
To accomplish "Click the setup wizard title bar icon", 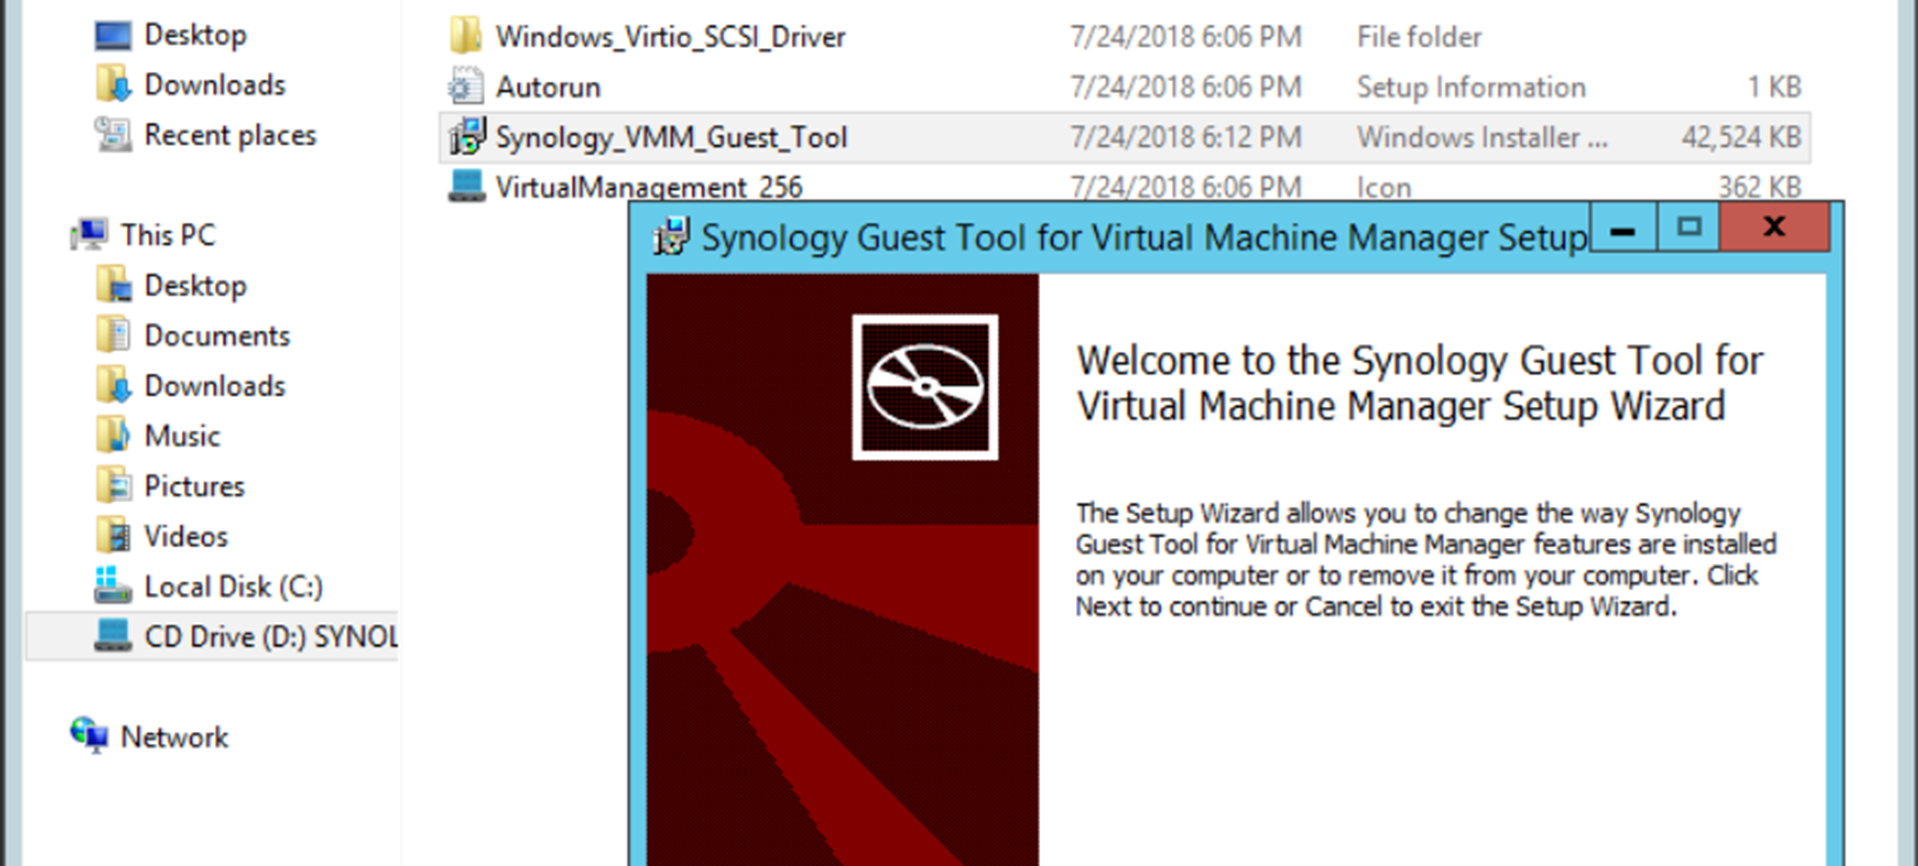I will coord(670,237).
